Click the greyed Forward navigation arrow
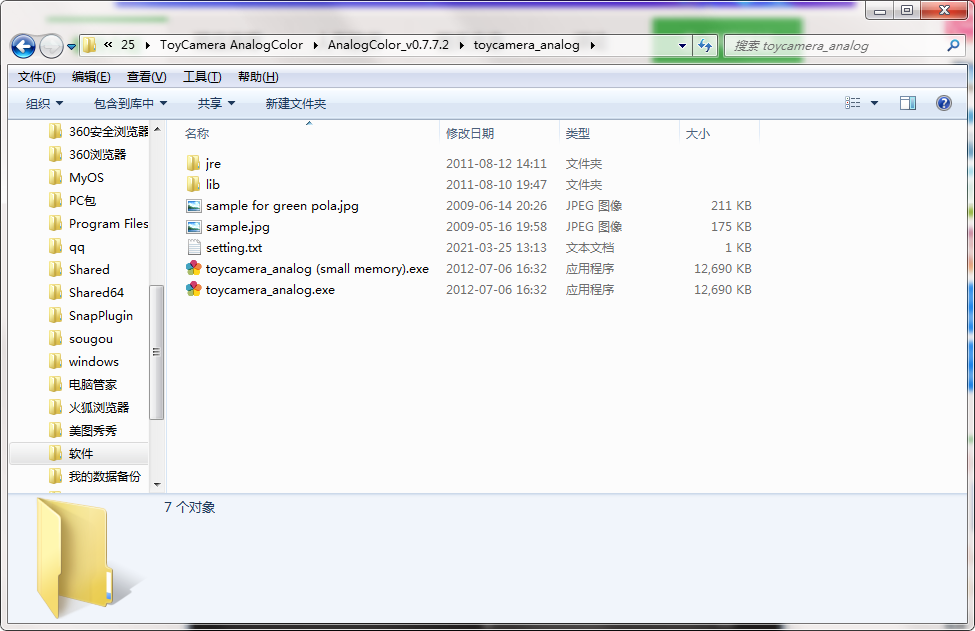Screen dimensions: 975x631 point(51,46)
